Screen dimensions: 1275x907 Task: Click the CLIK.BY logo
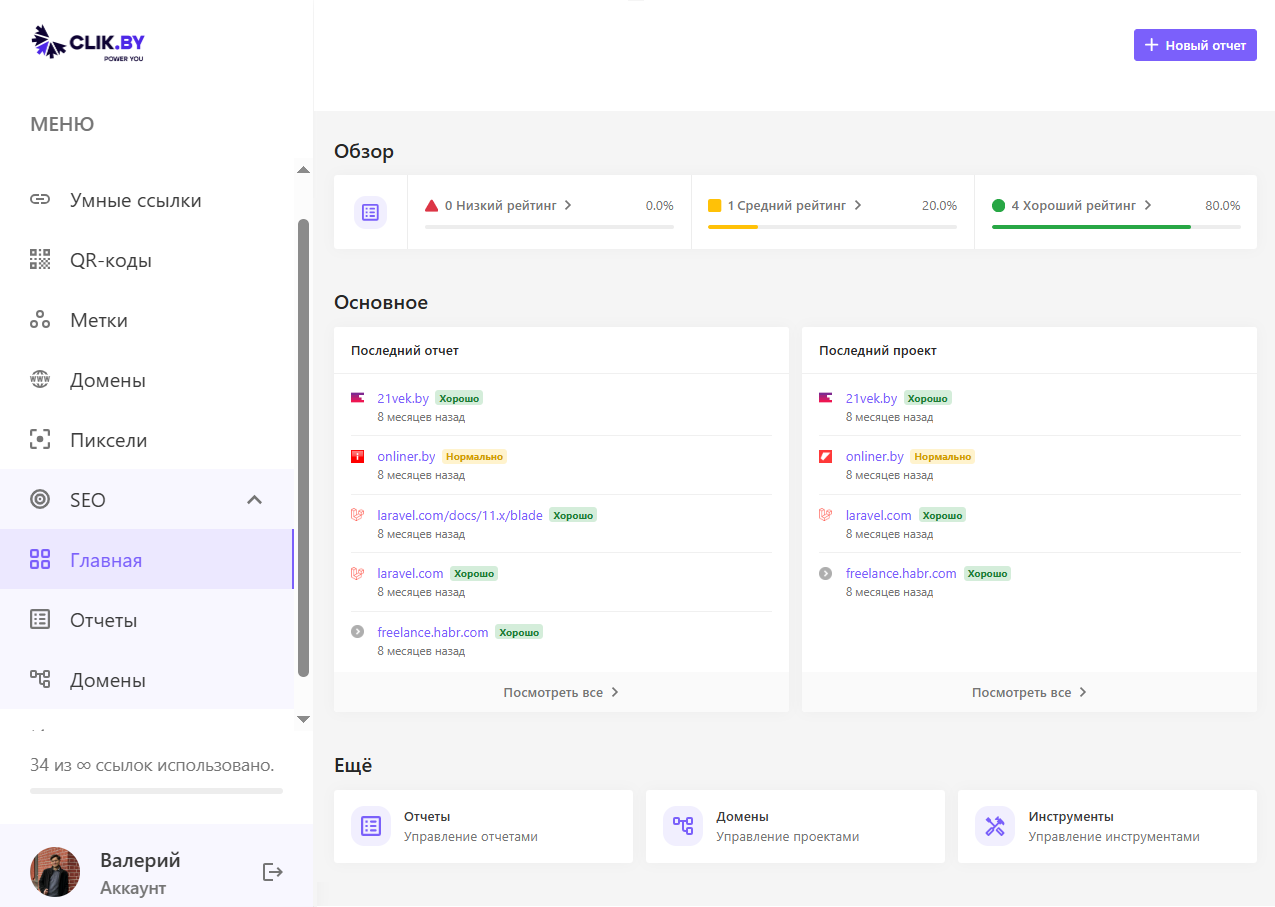[x=88, y=43]
